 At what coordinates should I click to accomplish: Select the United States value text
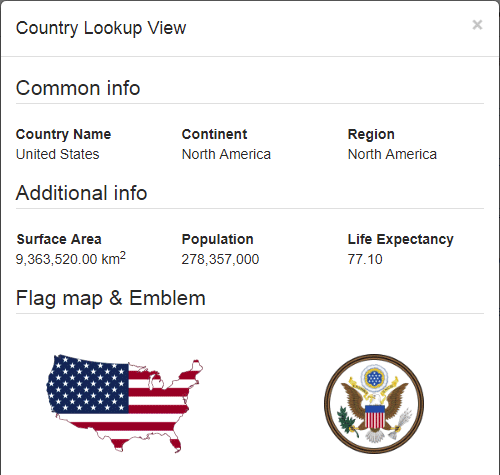[58, 154]
